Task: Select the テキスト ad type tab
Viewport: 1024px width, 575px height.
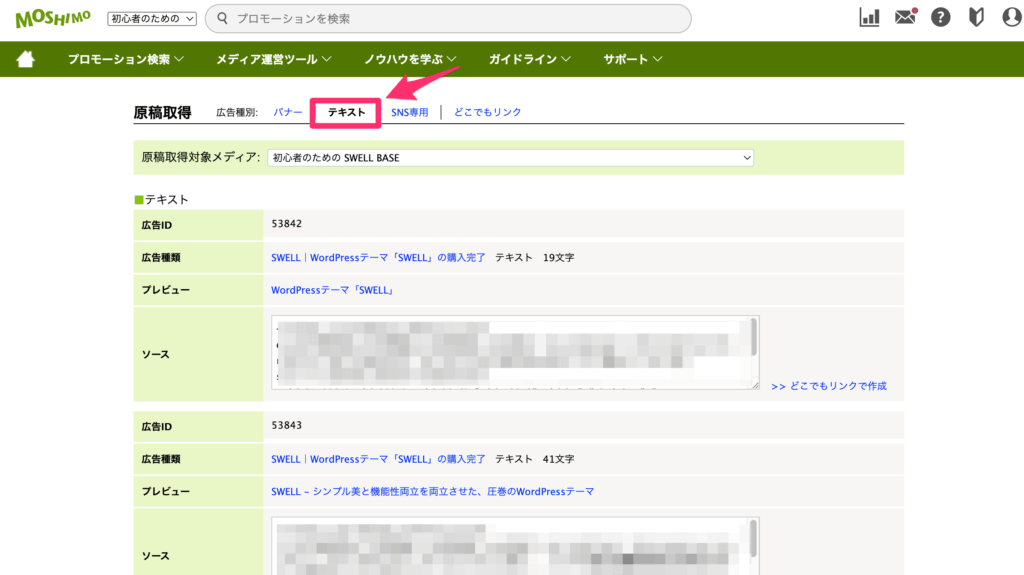Action: coord(347,113)
